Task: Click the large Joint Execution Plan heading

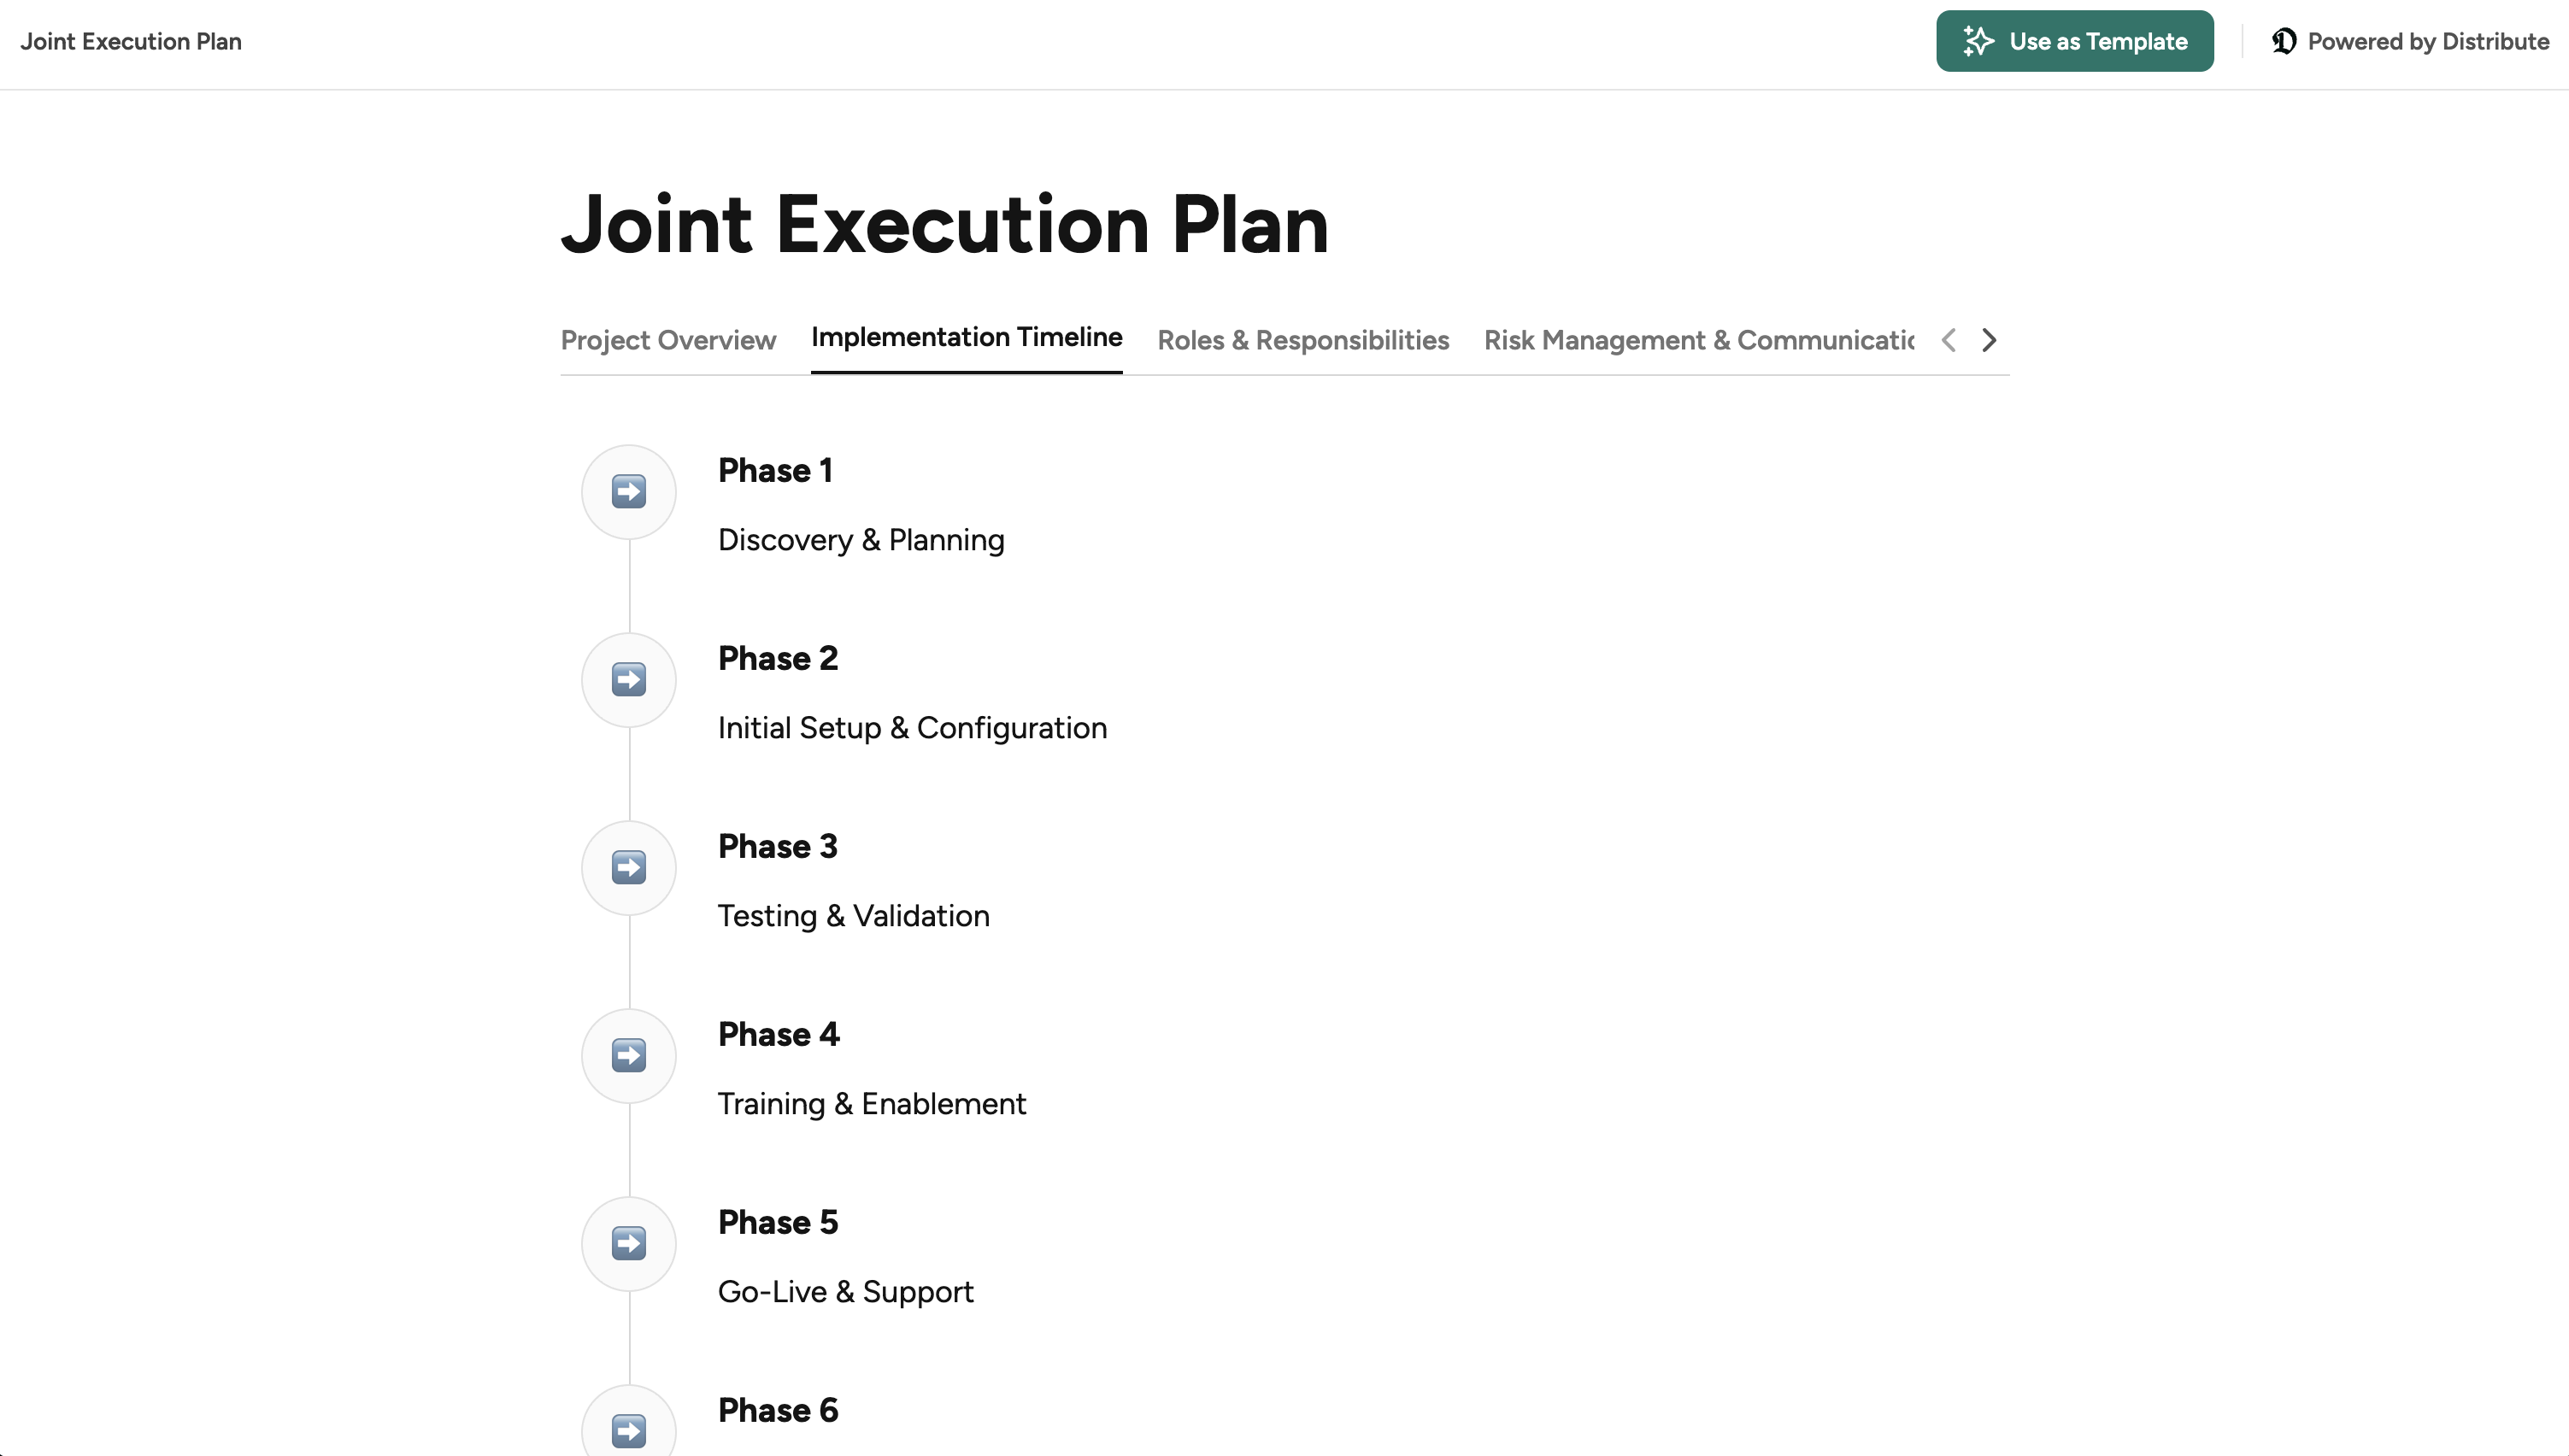Action: click(x=945, y=225)
